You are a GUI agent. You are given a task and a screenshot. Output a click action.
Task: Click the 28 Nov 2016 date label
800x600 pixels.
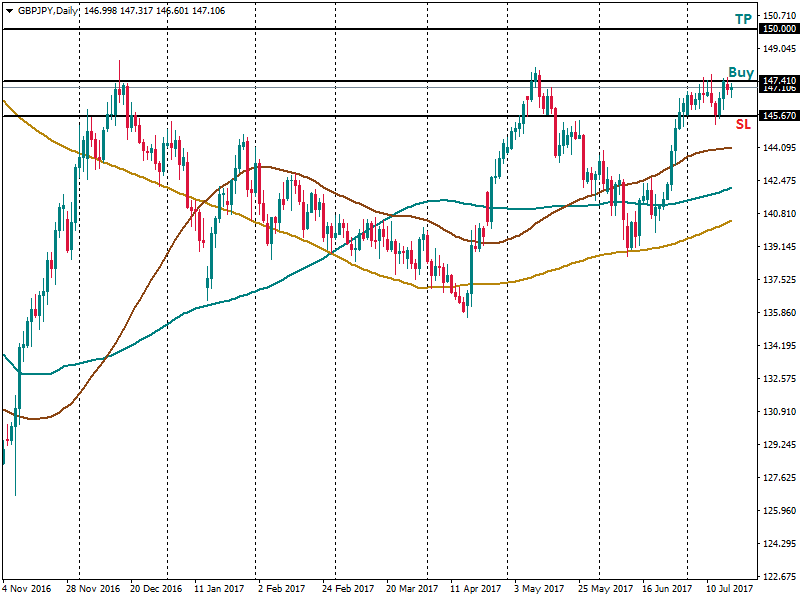pyautogui.click(x=93, y=589)
